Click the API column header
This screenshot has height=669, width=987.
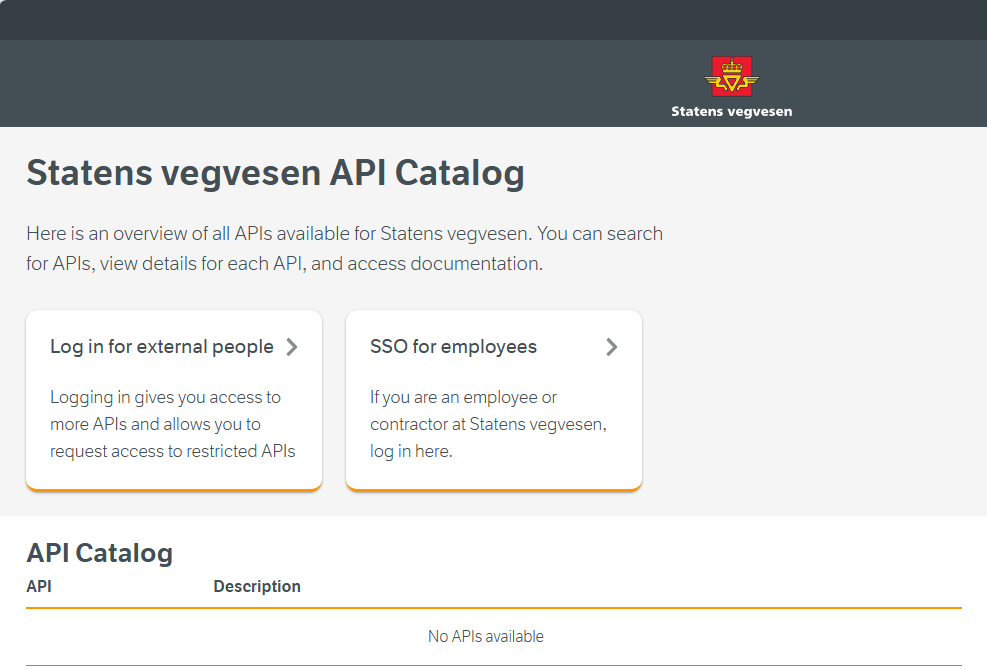click(39, 587)
